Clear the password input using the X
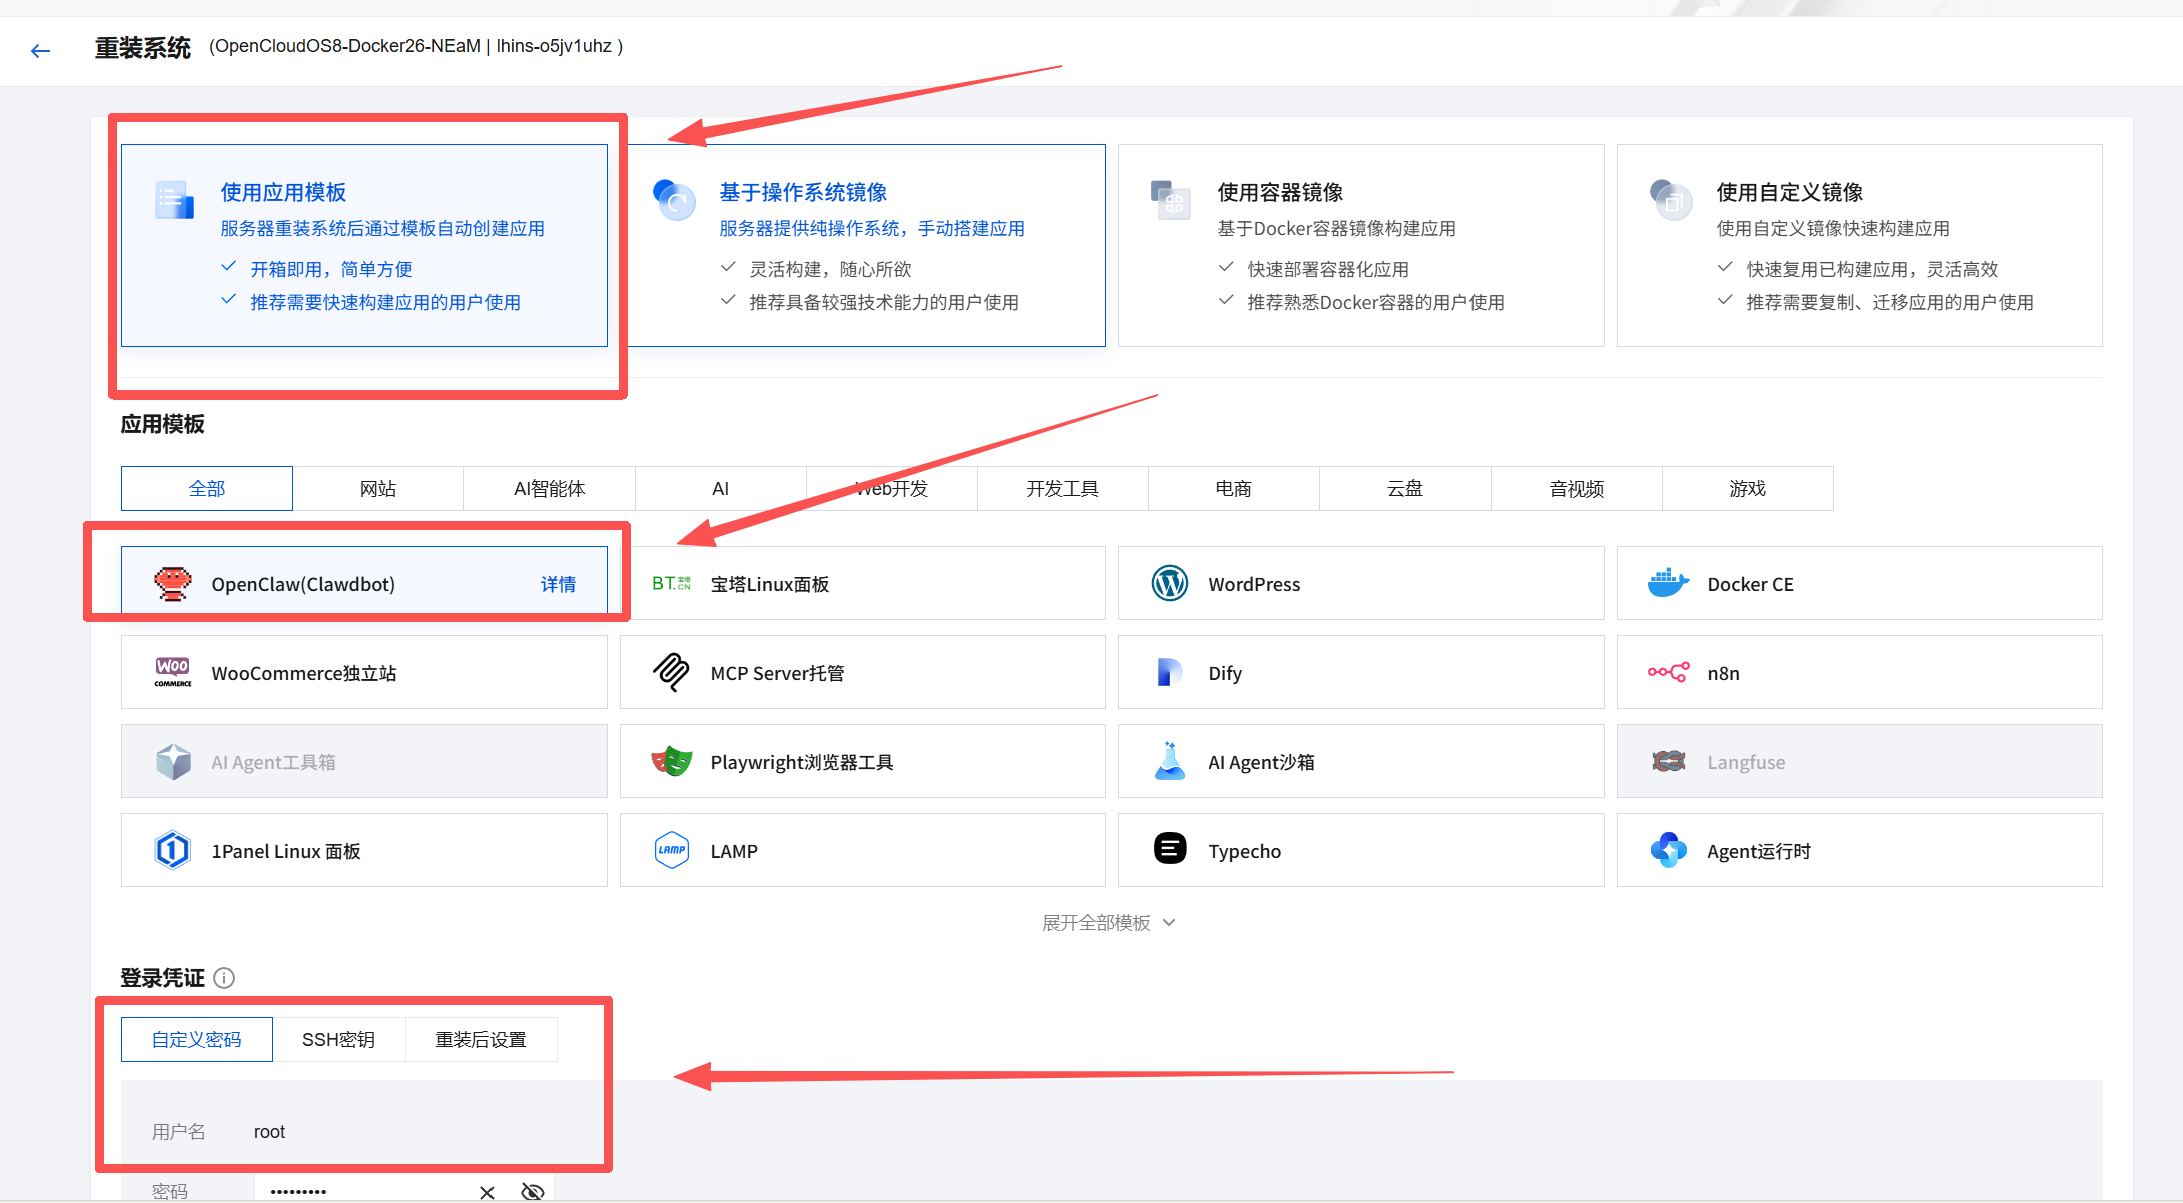2183x1203 pixels. click(487, 1190)
